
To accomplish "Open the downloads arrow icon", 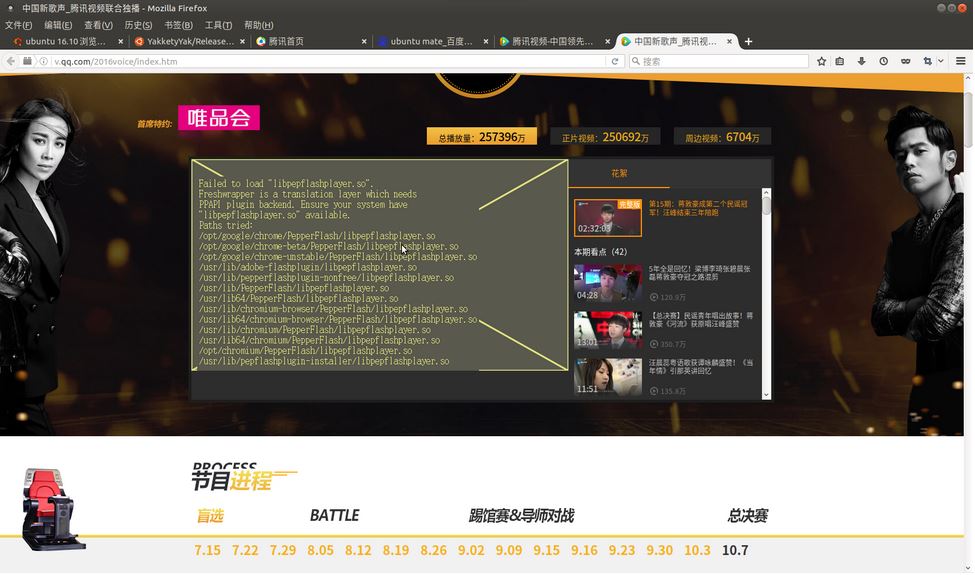I will 861,61.
